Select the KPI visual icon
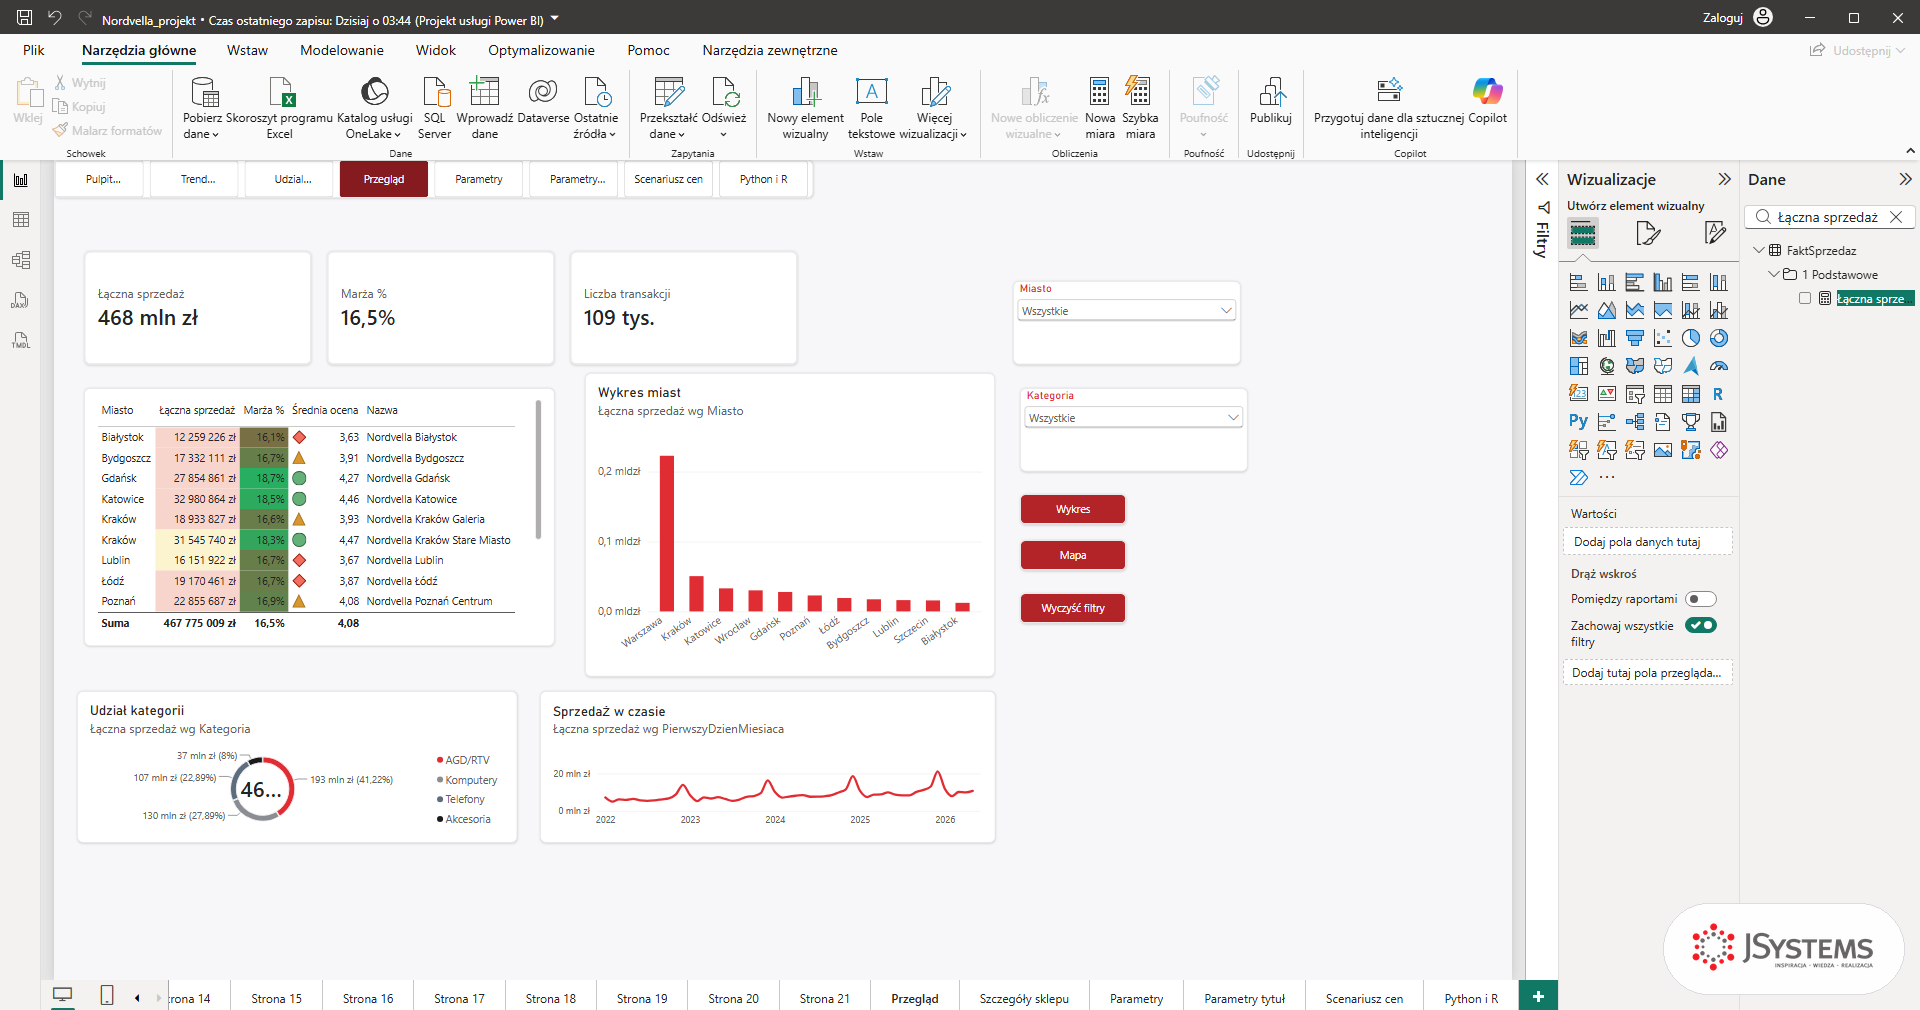The width and height of the screenshot is (1920, 1010). [1607, 394]
